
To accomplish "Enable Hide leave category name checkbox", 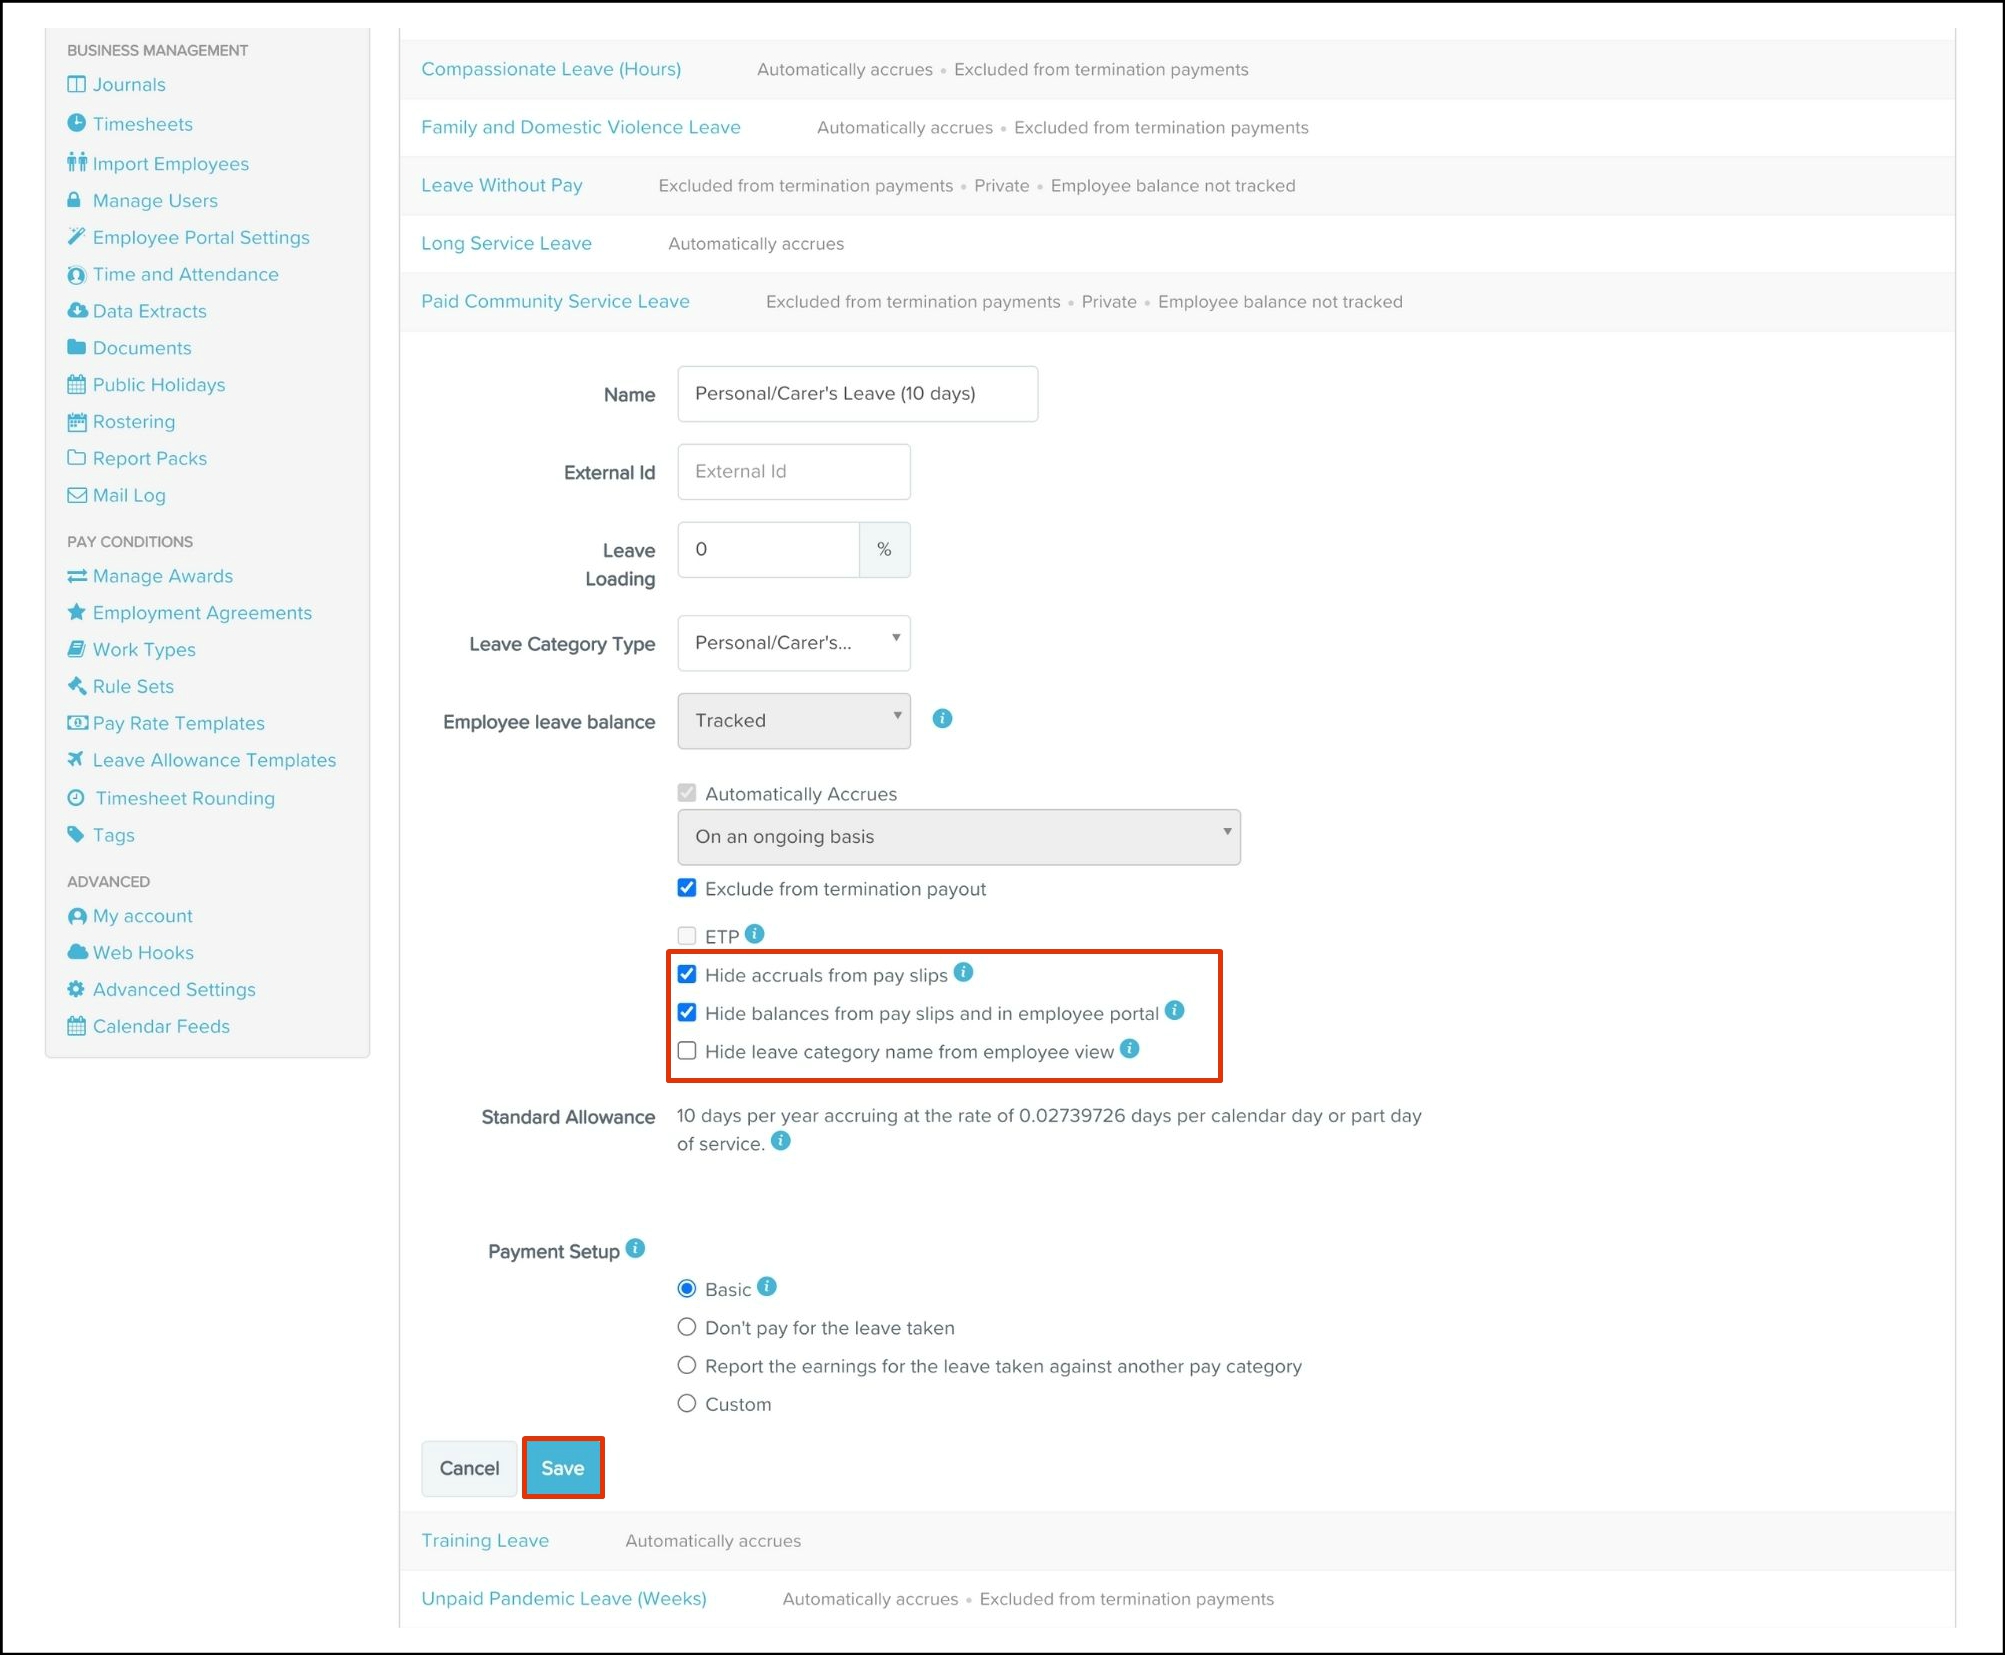I will [687, 1051].
